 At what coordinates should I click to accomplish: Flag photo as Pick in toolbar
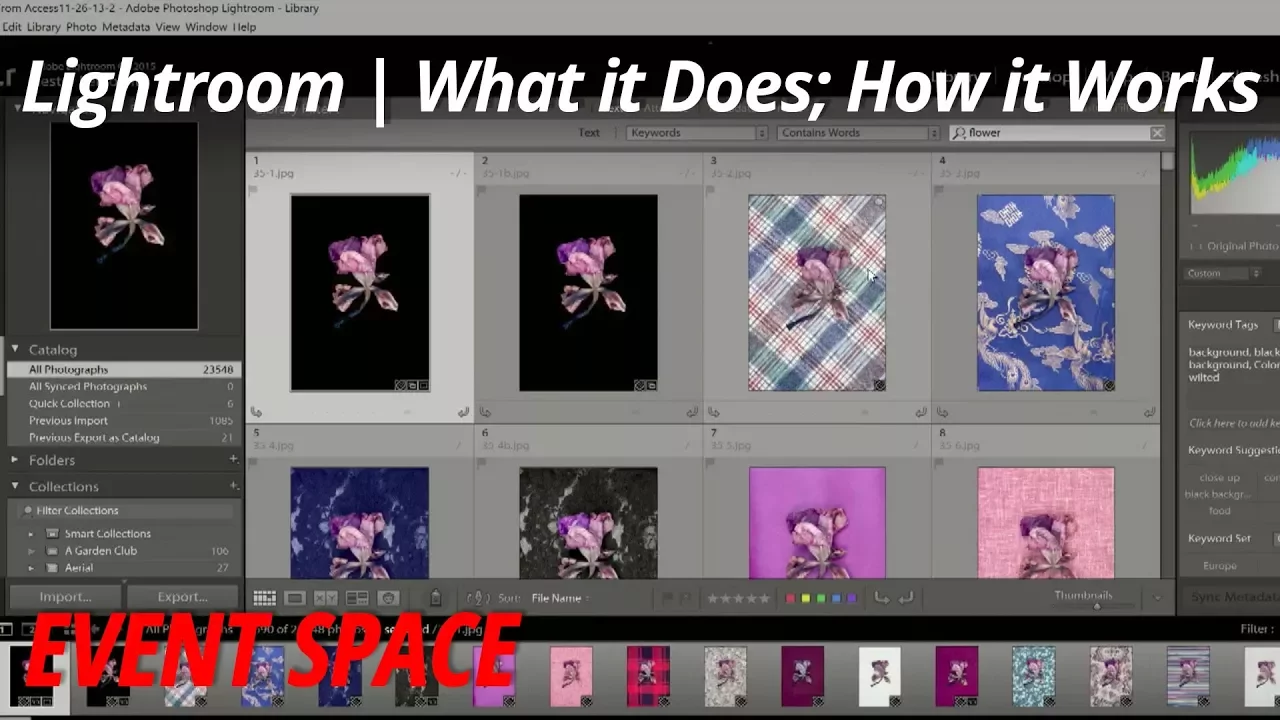(667, 598)
